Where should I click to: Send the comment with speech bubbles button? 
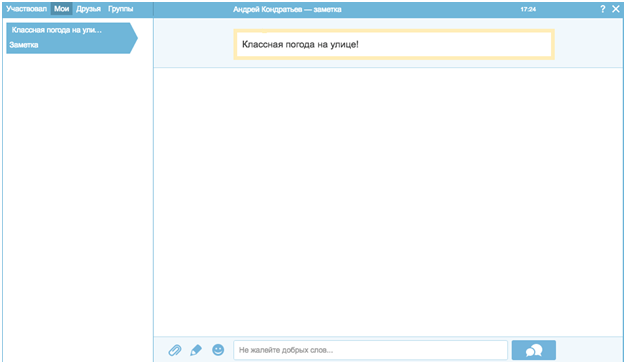click(x=534, y=350)
